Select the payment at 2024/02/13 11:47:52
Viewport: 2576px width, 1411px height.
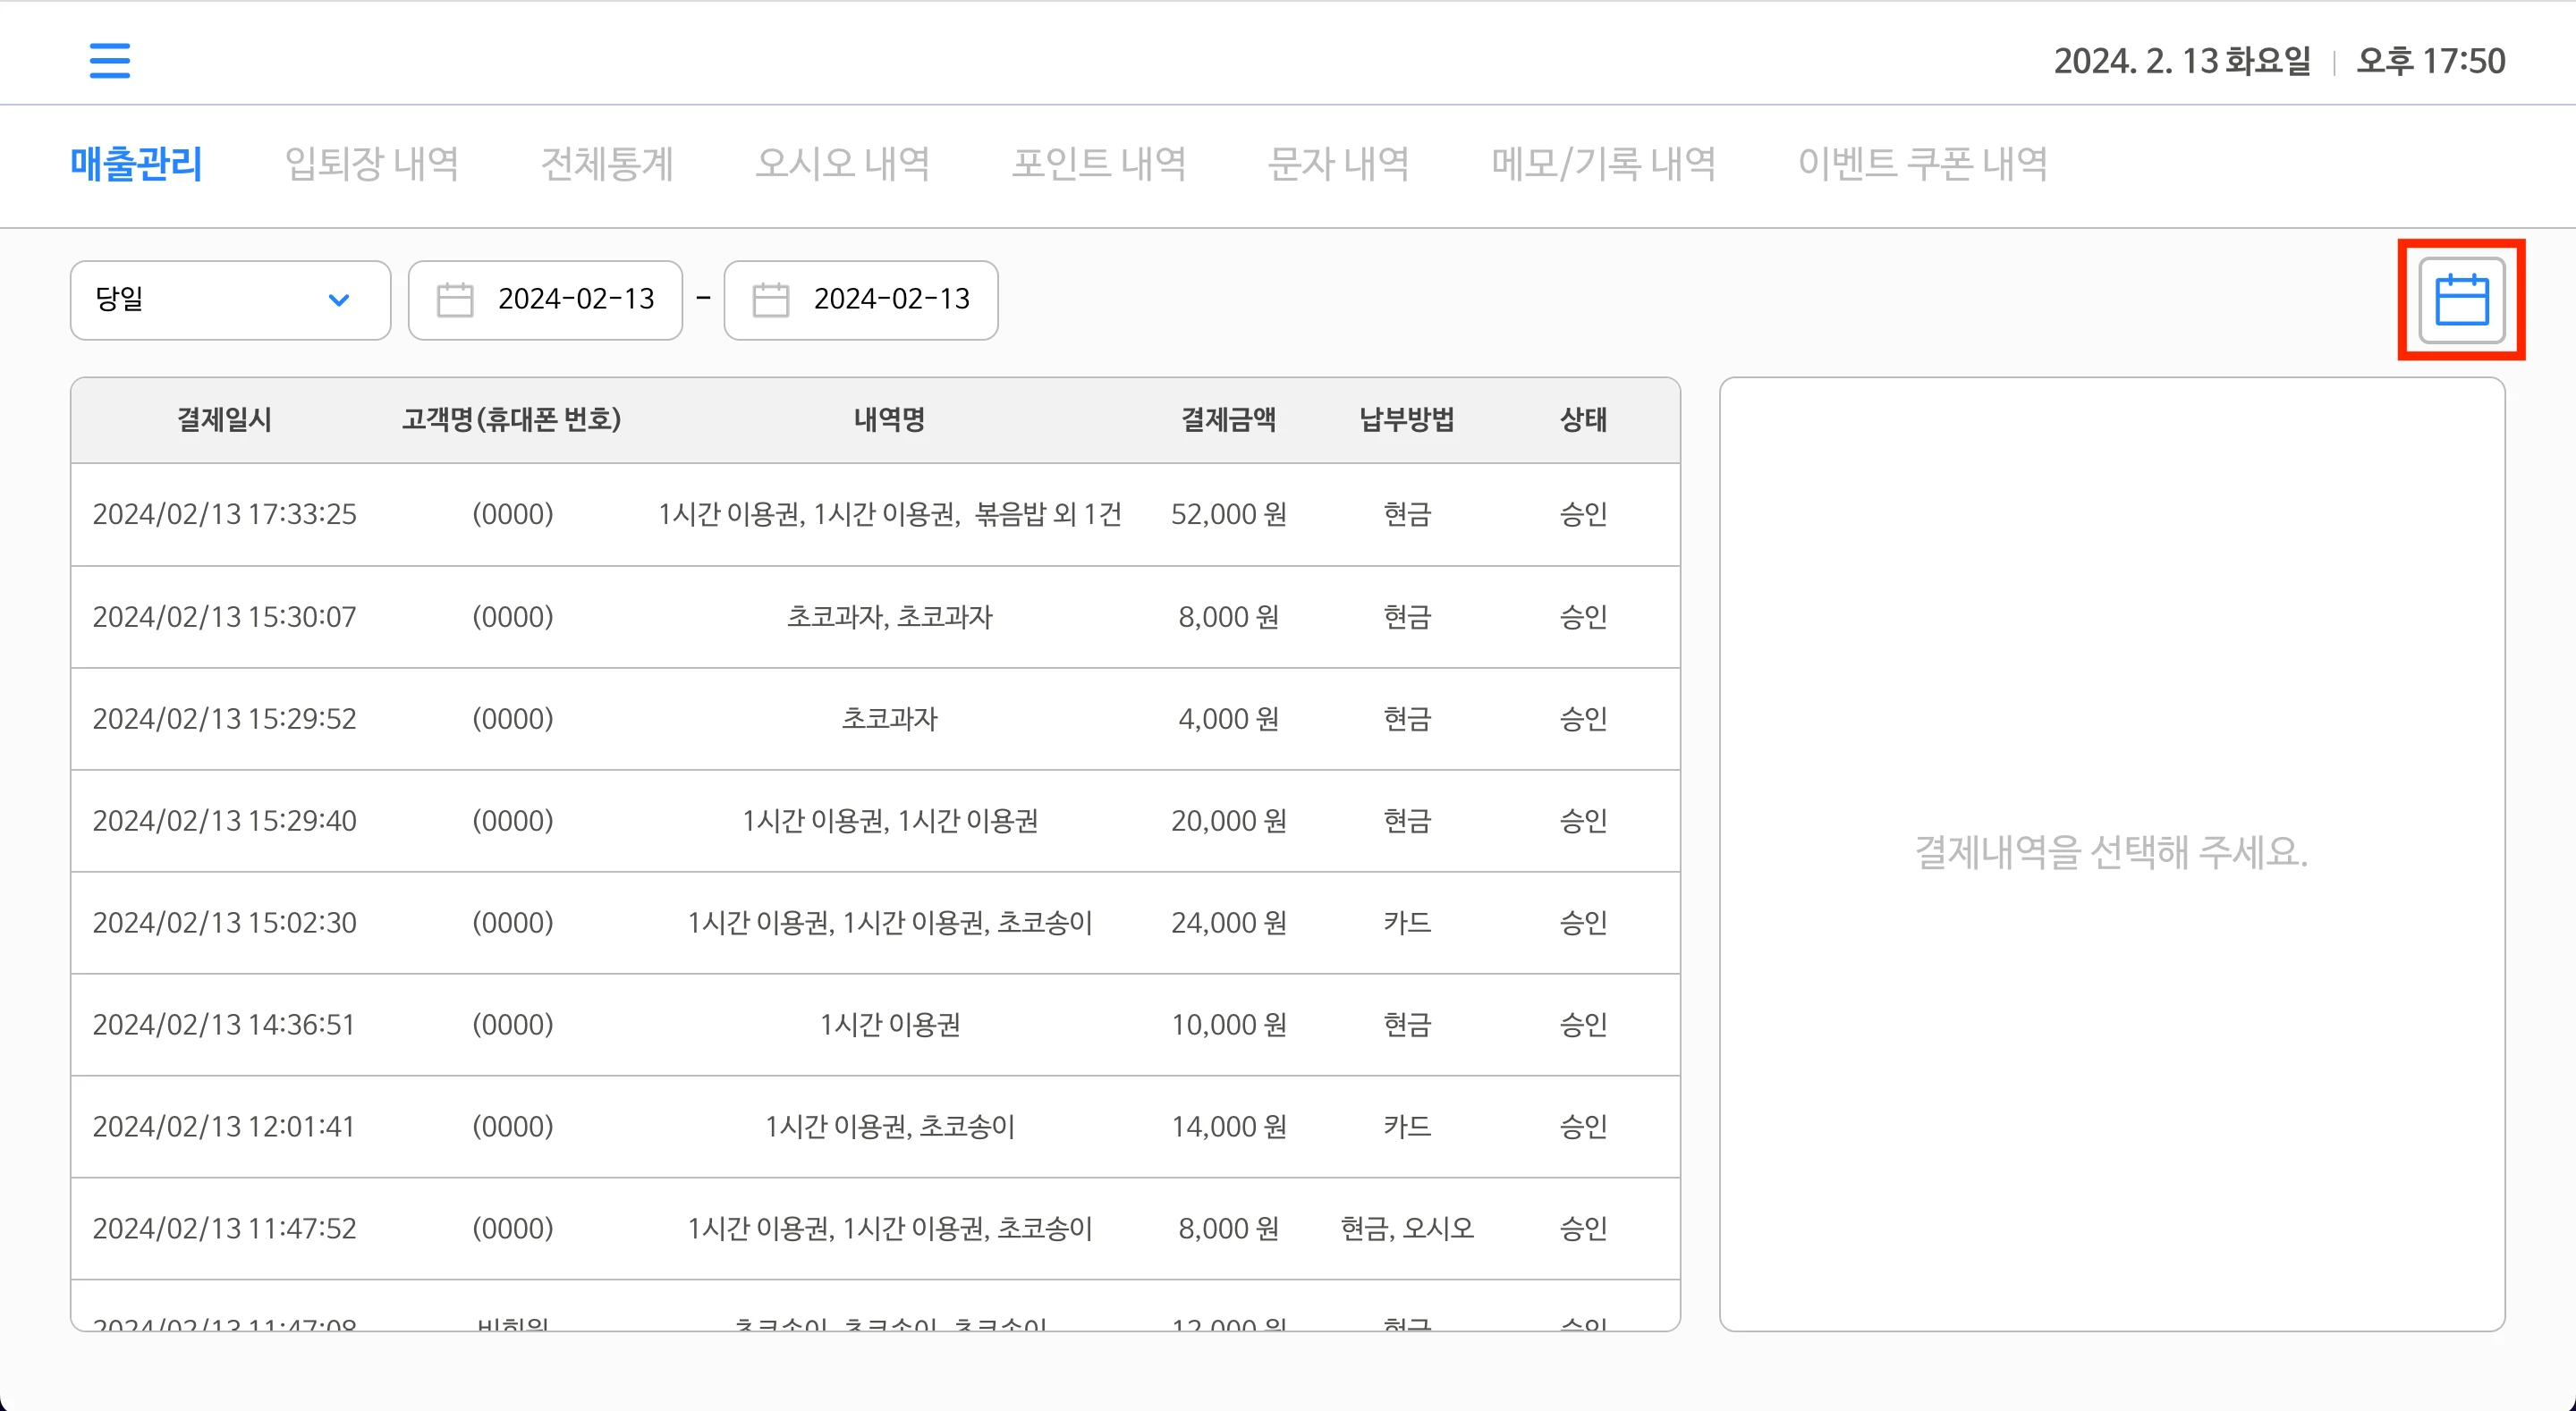[875, 1229]
